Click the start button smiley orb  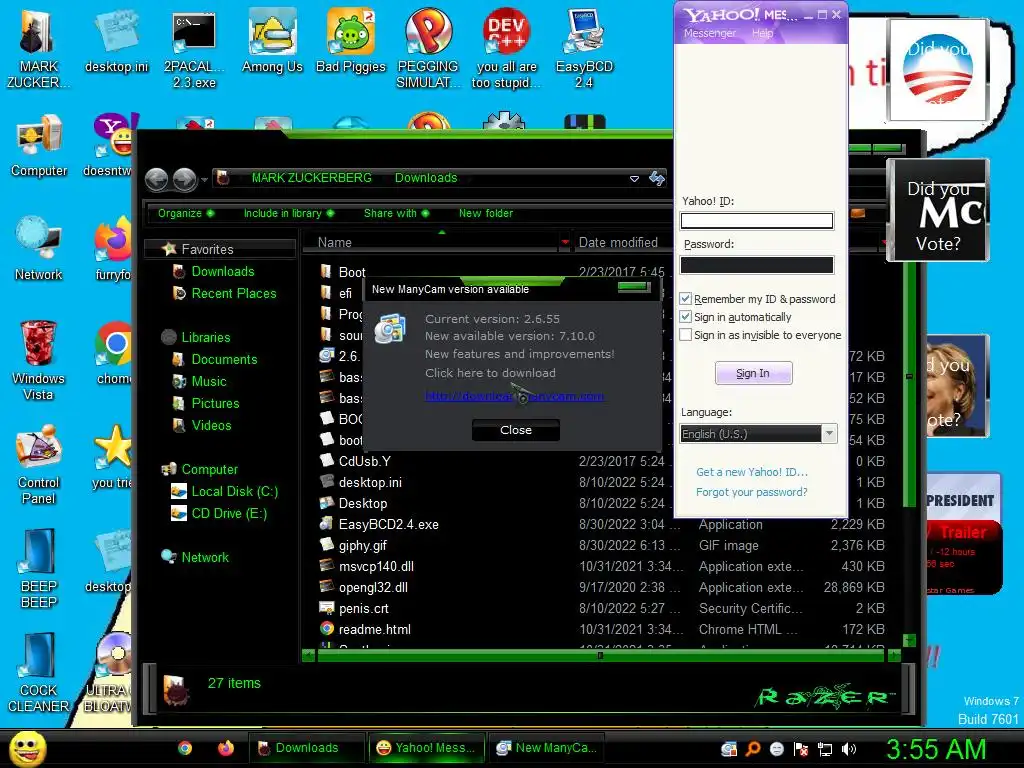point(27,748)
